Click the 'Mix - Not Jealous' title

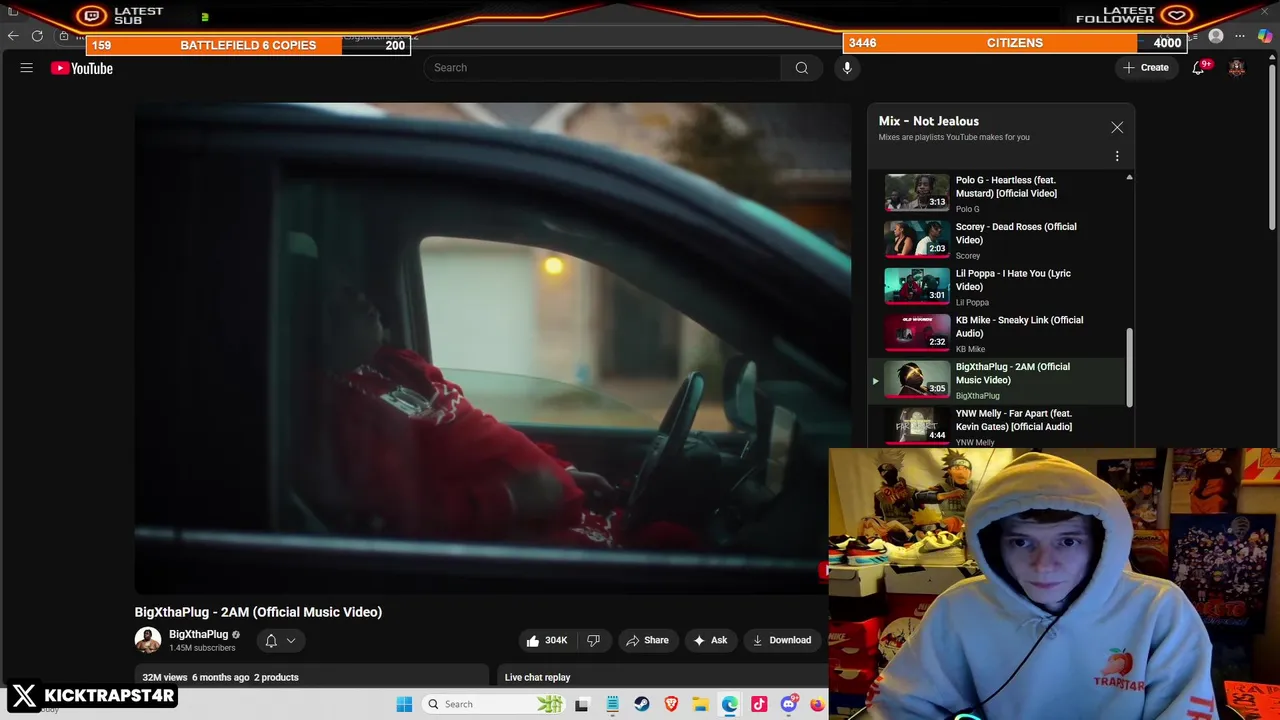[929, 121]
